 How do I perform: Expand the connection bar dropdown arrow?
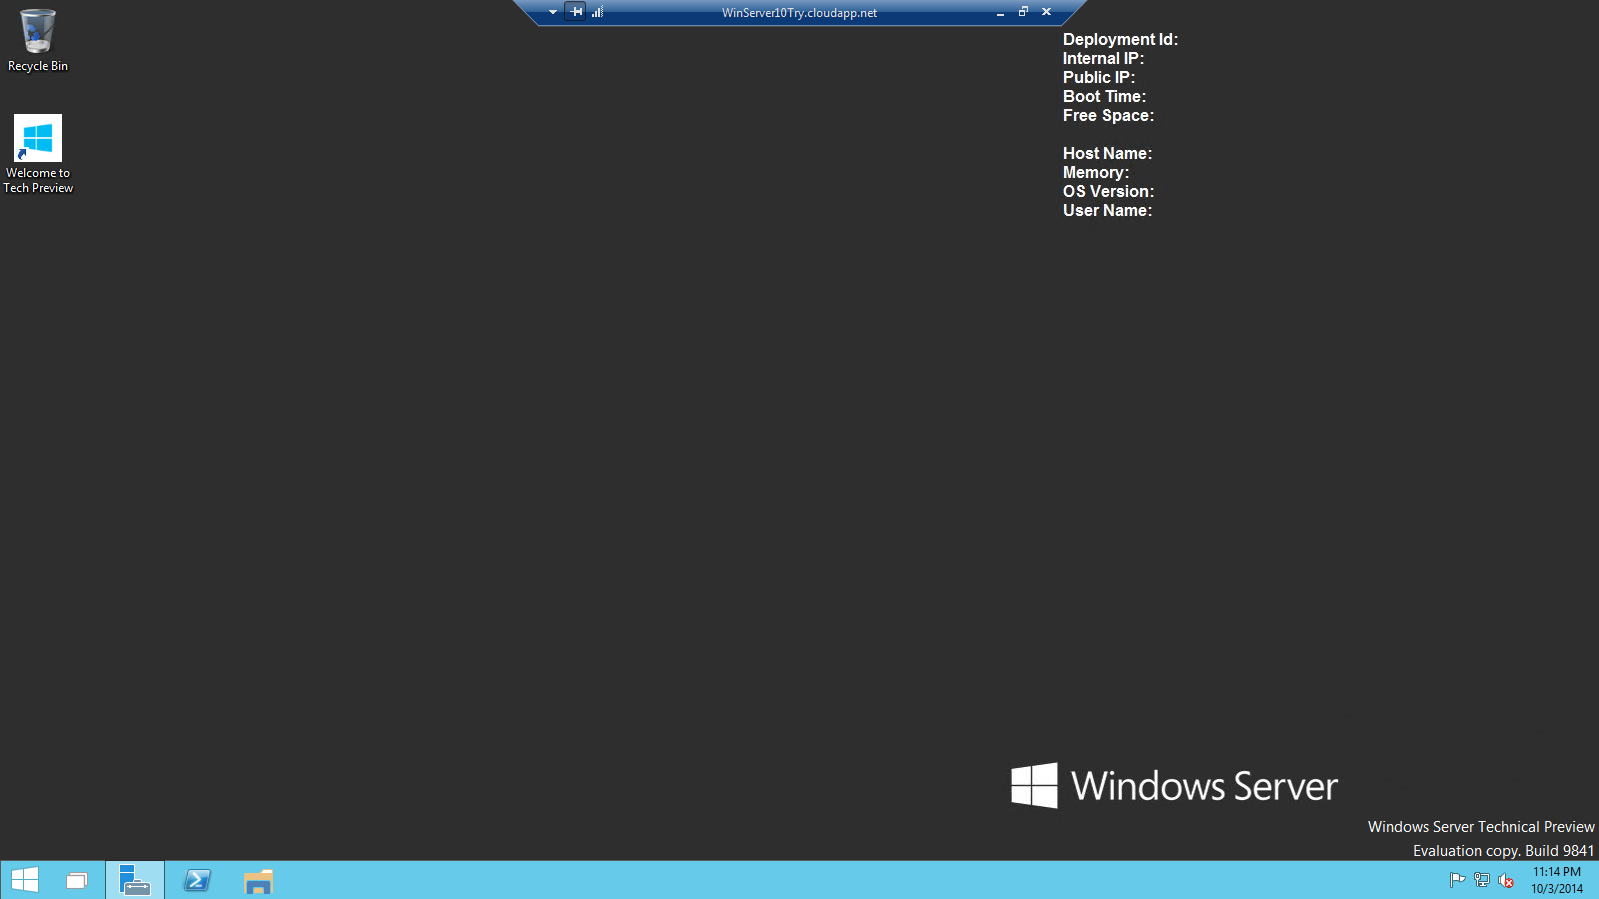tap(553, 12)
